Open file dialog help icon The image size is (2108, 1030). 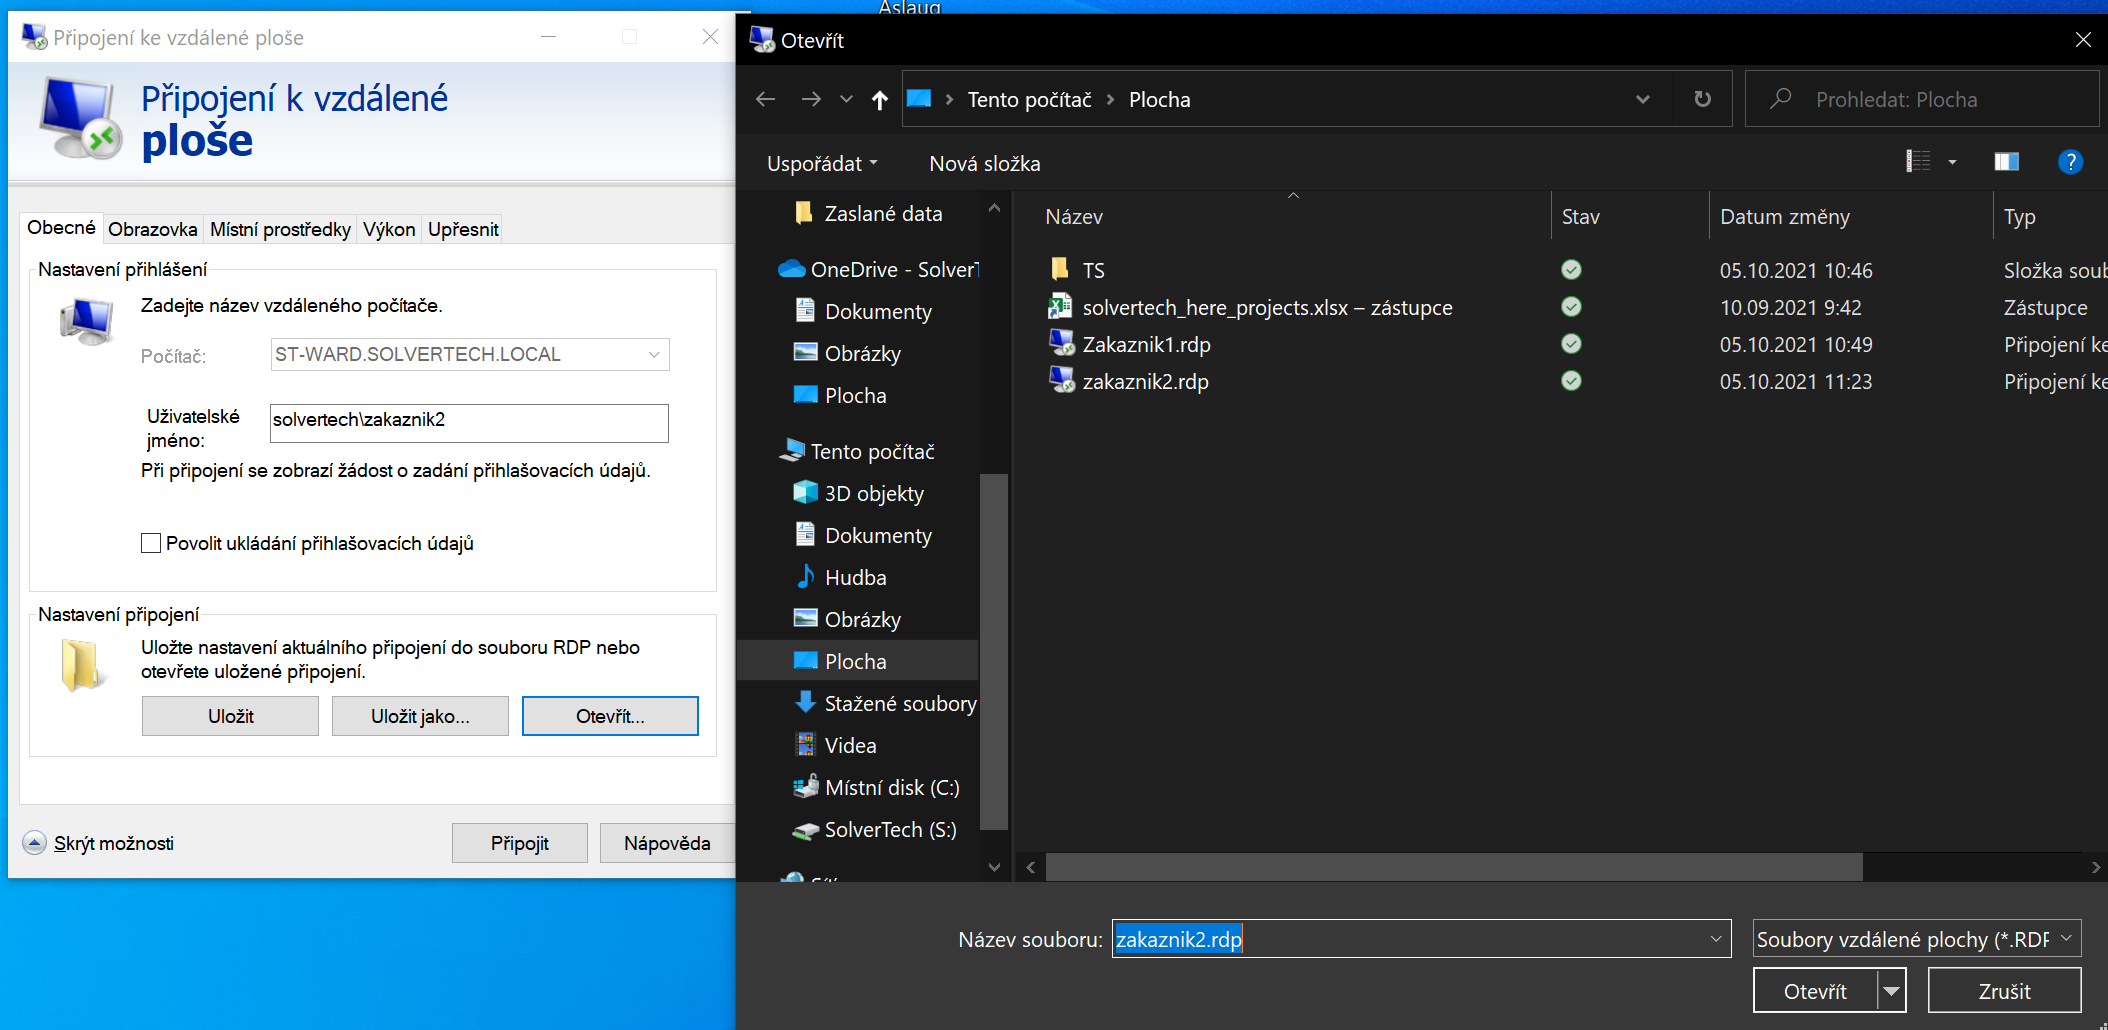pyautogui.click(x=2070, y=161)
